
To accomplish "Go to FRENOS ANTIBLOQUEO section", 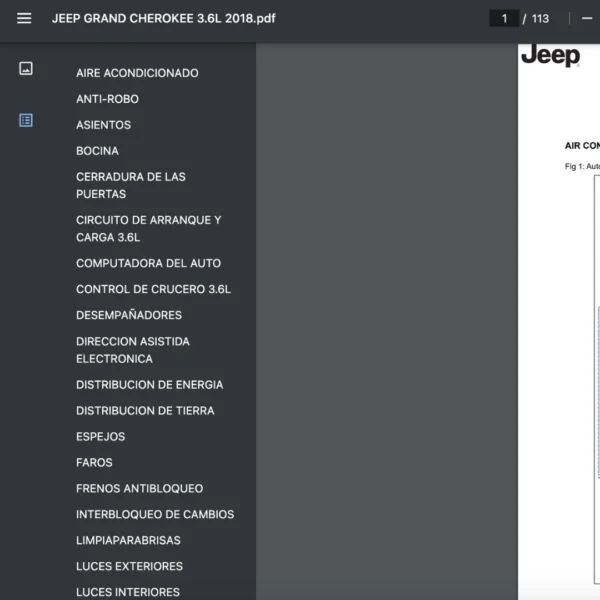I will point(139,489).
